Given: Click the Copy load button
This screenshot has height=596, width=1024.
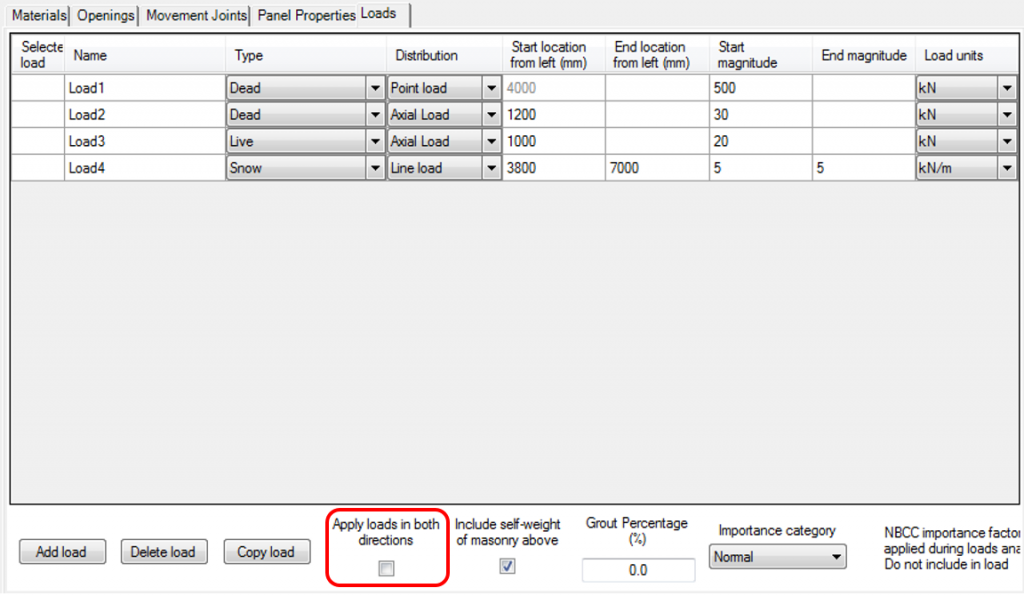Looking at the screenshot, I should (x=266, y=551).
